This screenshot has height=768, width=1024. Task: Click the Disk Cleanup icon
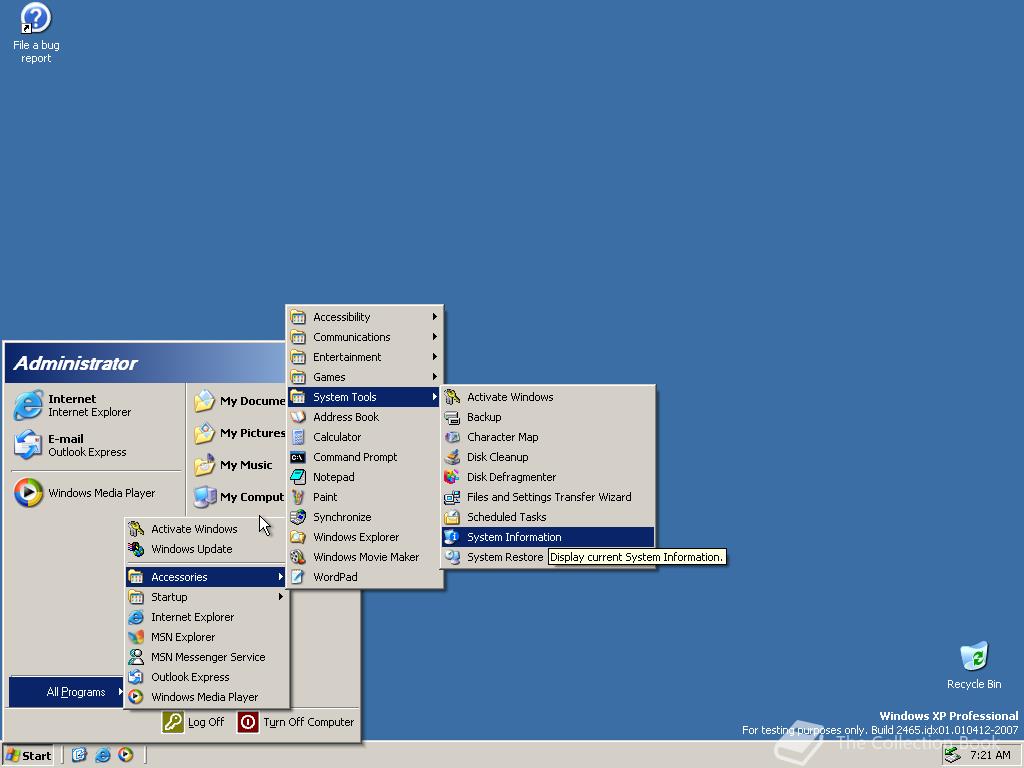(452, 457)
